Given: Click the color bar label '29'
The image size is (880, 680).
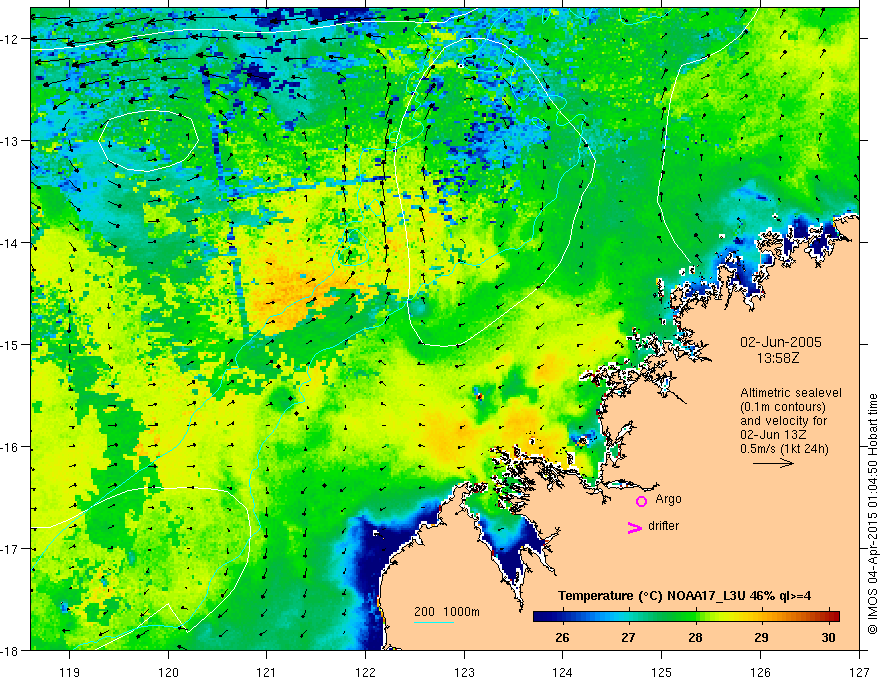Looking at the screenshot, I should tap(761, 638).
